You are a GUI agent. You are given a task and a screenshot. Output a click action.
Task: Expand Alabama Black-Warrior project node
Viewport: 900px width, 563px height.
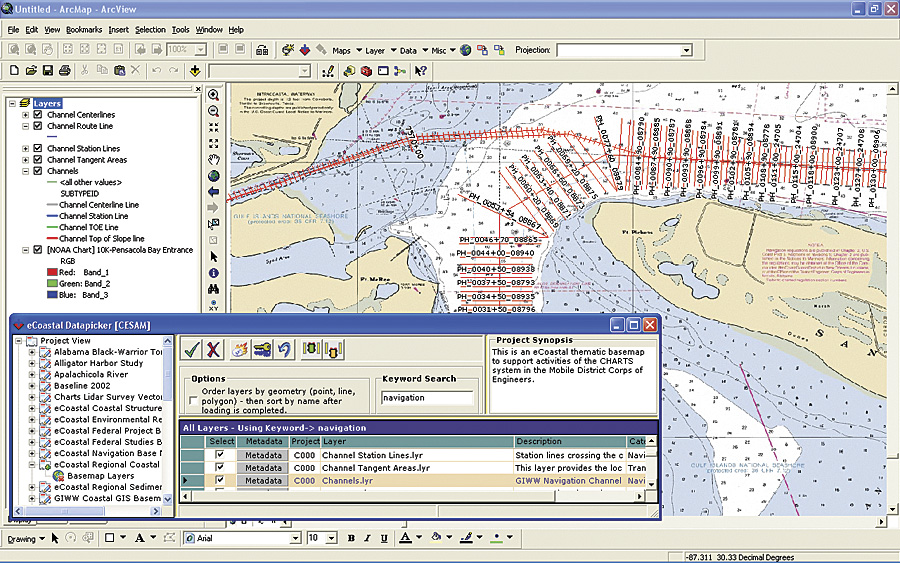click(x=32, y=352)
